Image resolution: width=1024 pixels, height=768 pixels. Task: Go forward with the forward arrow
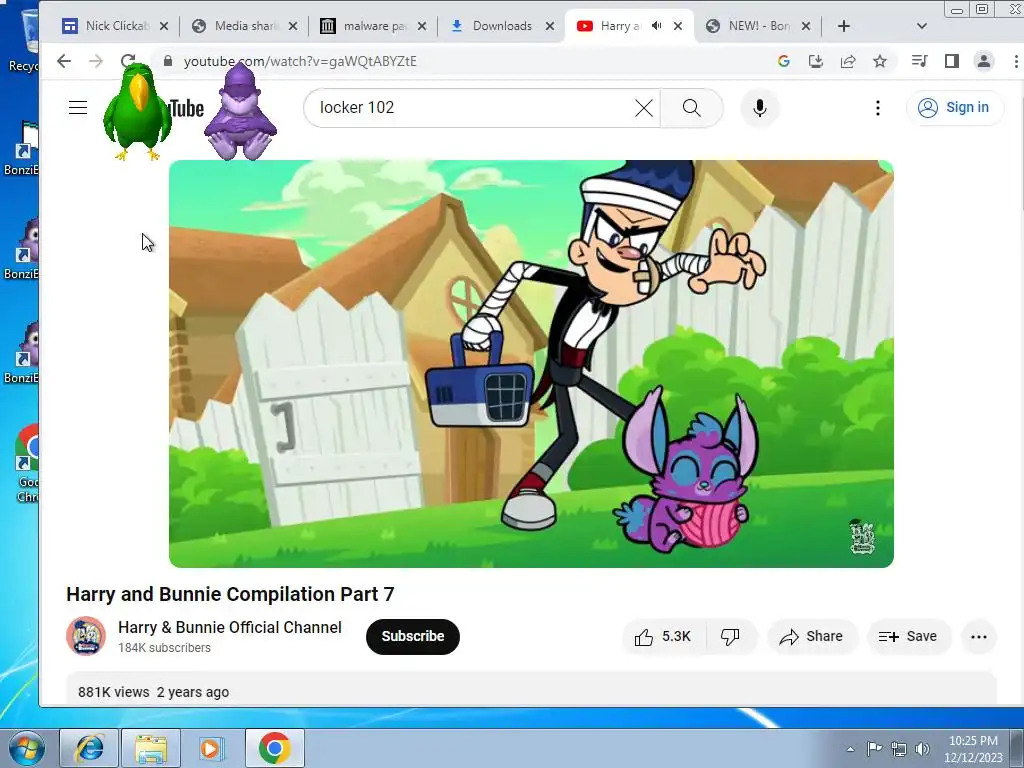pyautogui.click(x=96, y=61)
